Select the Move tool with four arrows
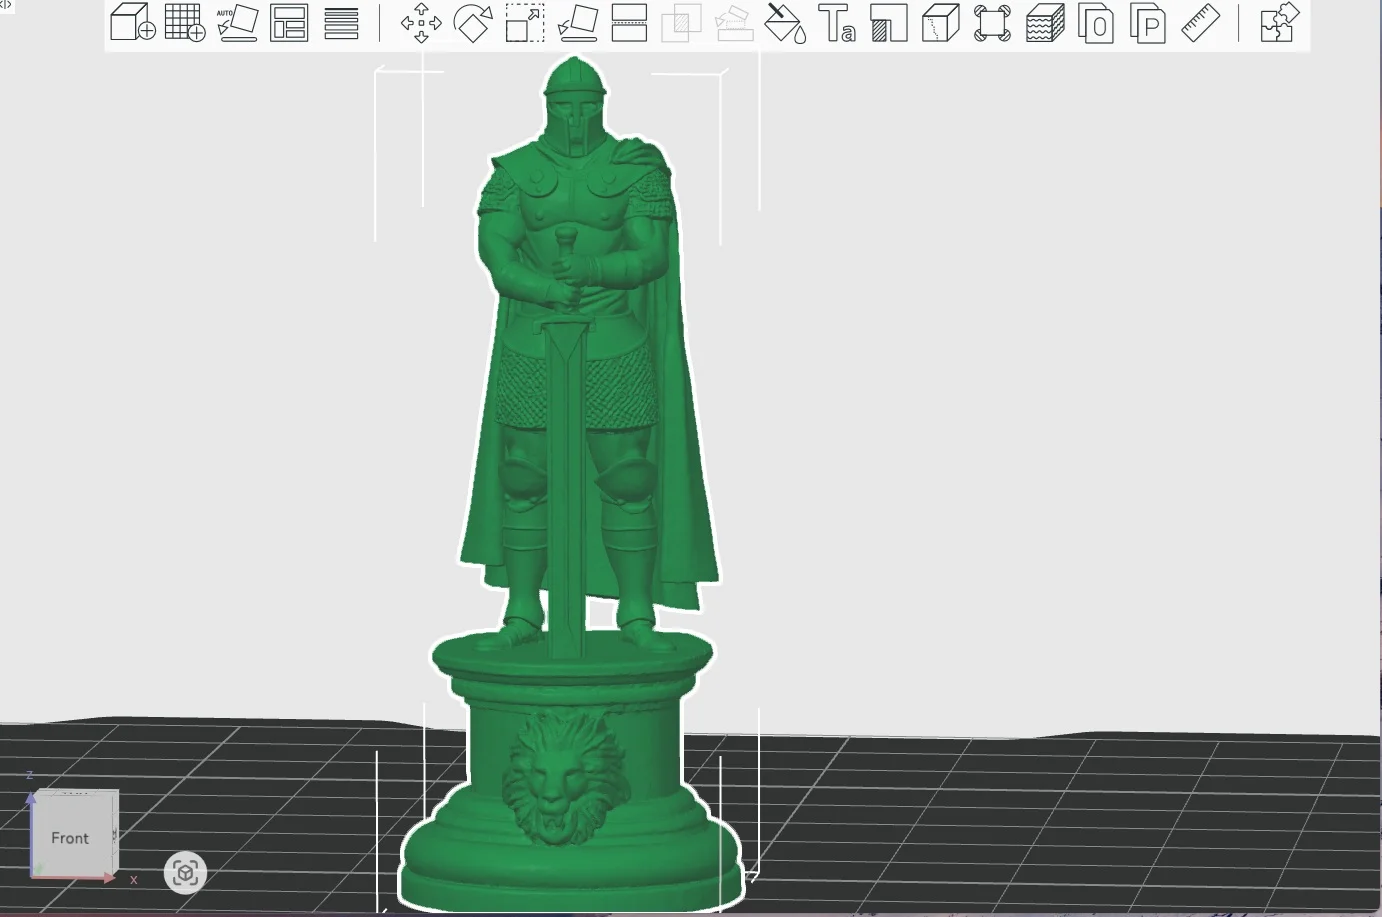The width and height of the screenshot is (1382, 917). pos(421,22)
